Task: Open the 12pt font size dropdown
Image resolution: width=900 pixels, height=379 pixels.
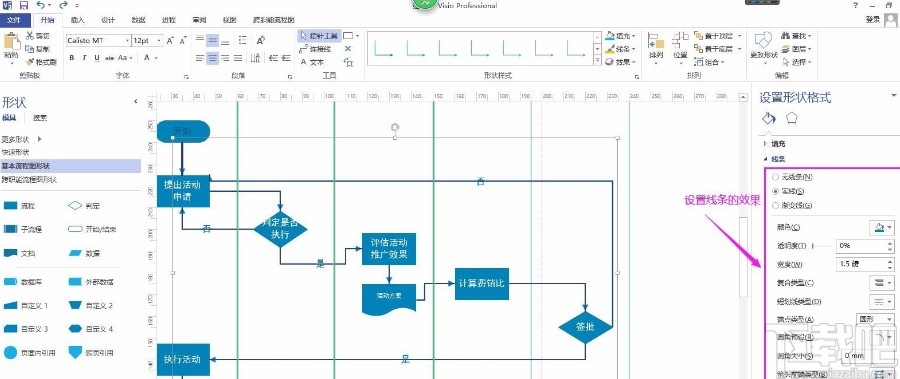Action: pyautogui.click(x=160, y=41)
